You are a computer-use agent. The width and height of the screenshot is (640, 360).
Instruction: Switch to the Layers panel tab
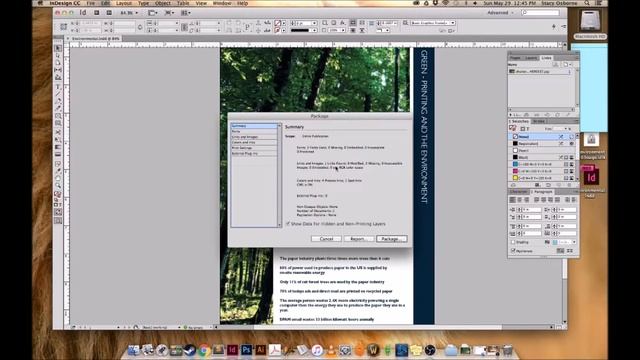(x=531, y=58)
